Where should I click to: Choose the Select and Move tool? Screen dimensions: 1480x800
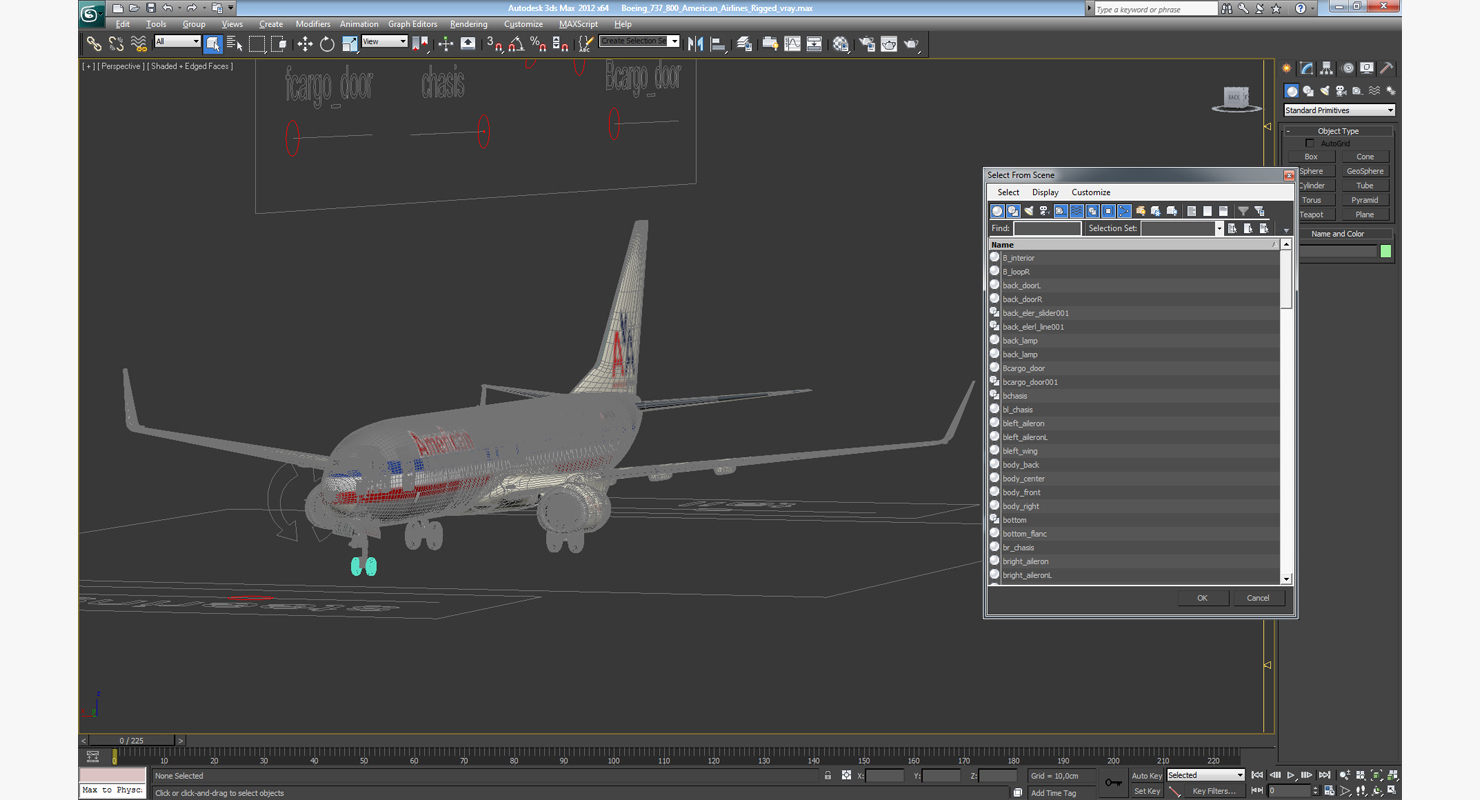tap(305, 43)
